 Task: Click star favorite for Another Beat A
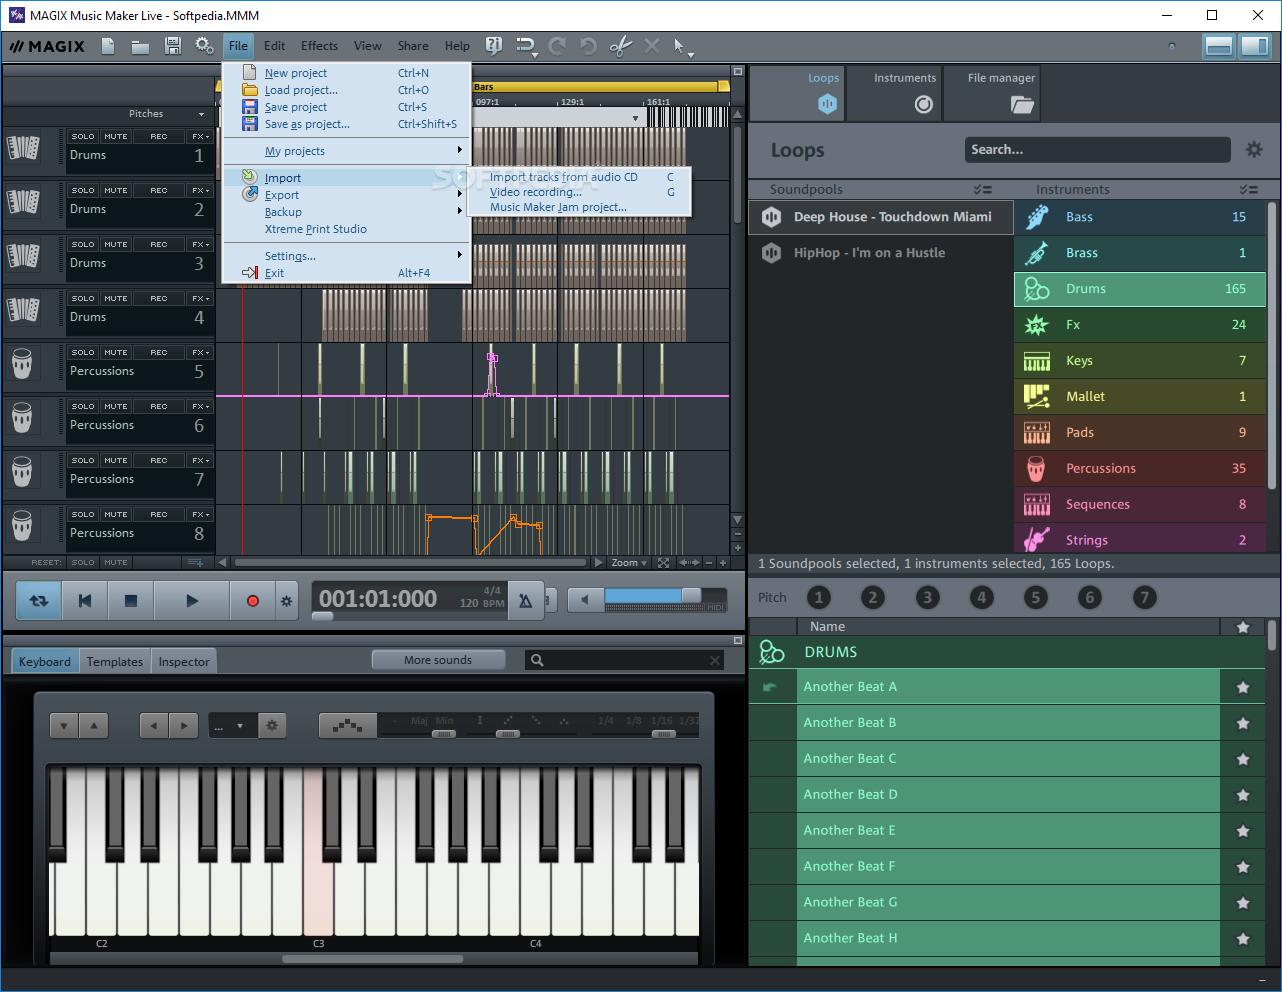click(1243, 687)
